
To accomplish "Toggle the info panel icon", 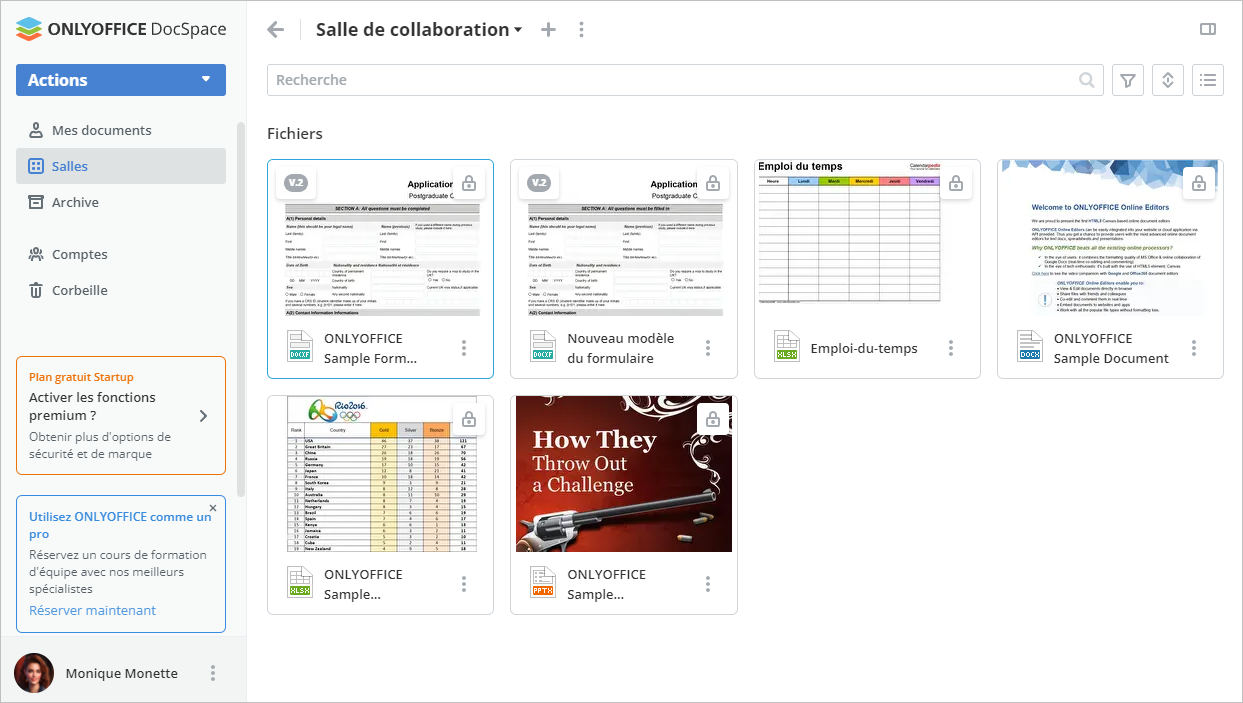I will click(1208, 30).
